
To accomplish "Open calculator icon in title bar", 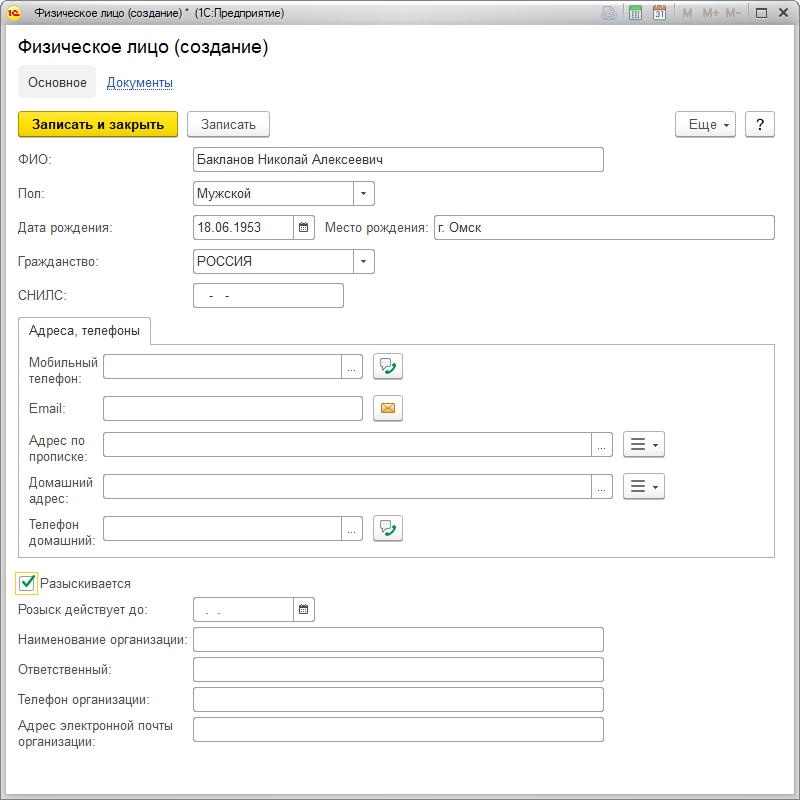I will [x=635, y=13].
